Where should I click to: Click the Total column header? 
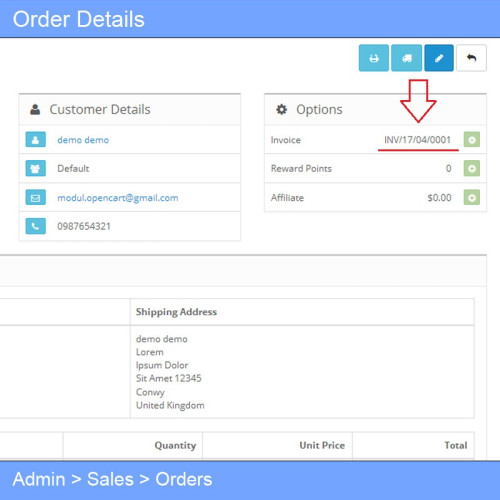[x=456, y=445]
